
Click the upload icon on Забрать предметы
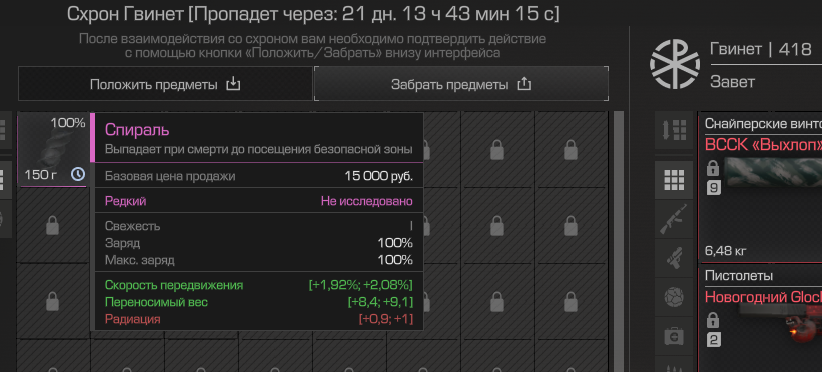coord(524,84)
